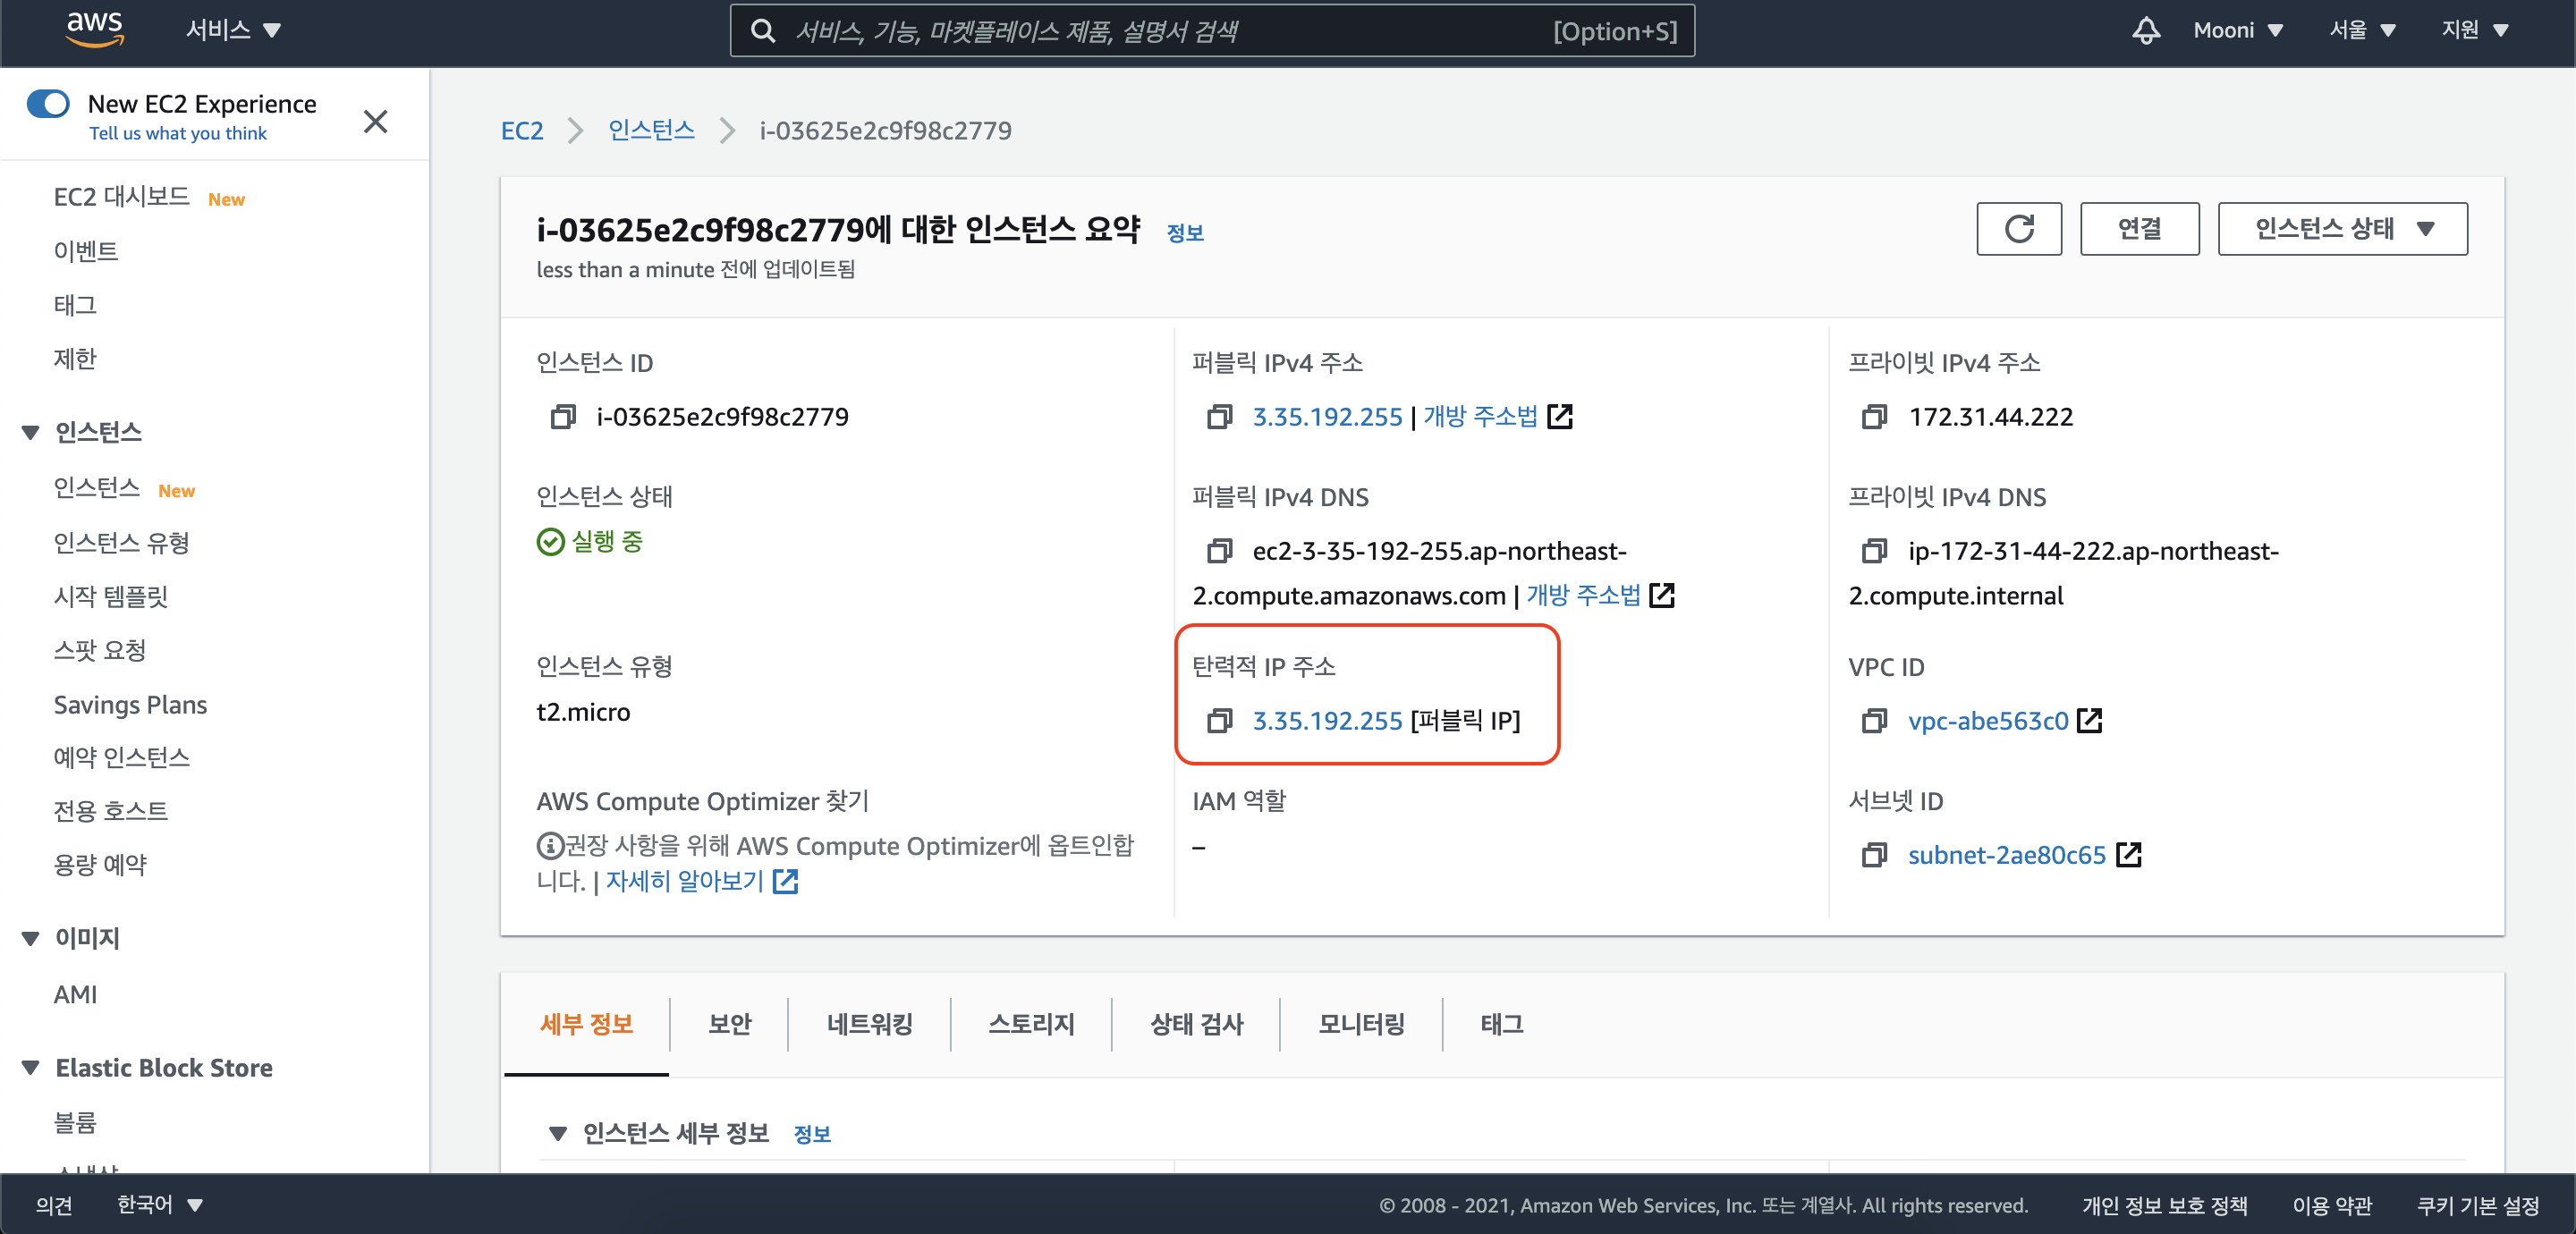
Task: Switch to the 모니터링 tab
Action: (1360, 1024)
